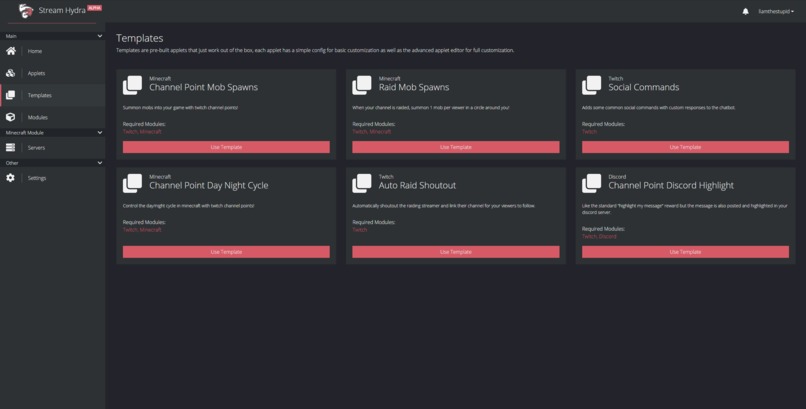Viewport: 806px width, 409px height.
Task: Click the Channel Point Discord Highlight title
Action: coord(671,185)
